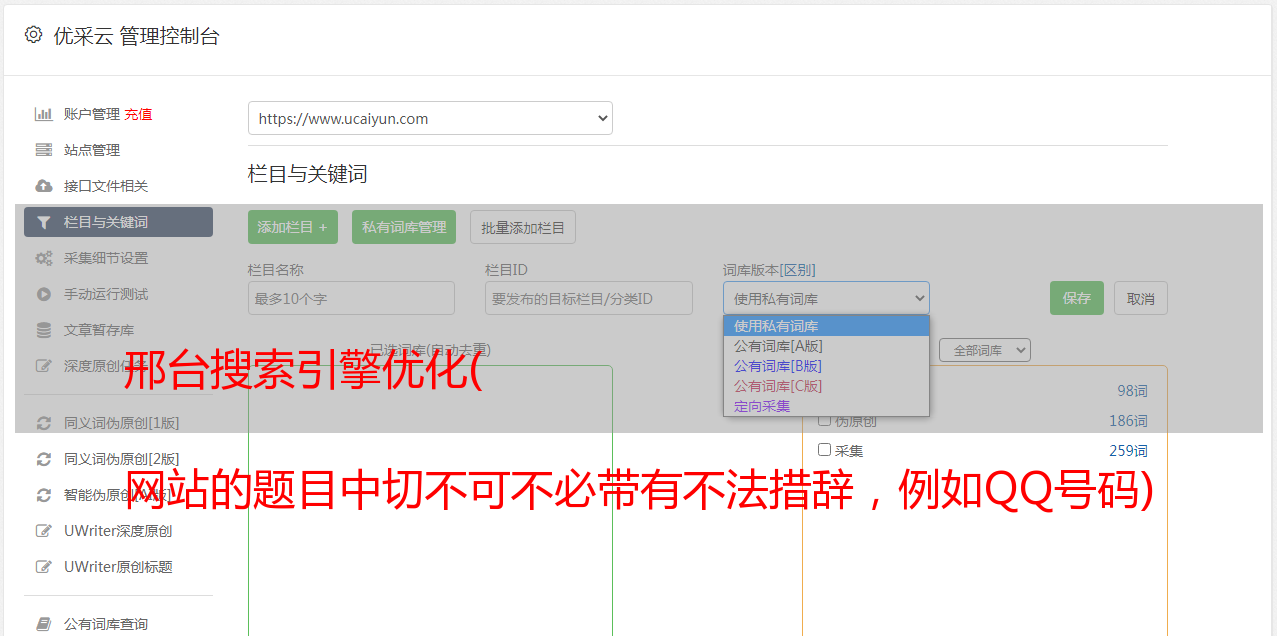Click the book icon for 公有词库查询
The width and height of the screenshot is (1277, 636).
click(x=43, y=624)
